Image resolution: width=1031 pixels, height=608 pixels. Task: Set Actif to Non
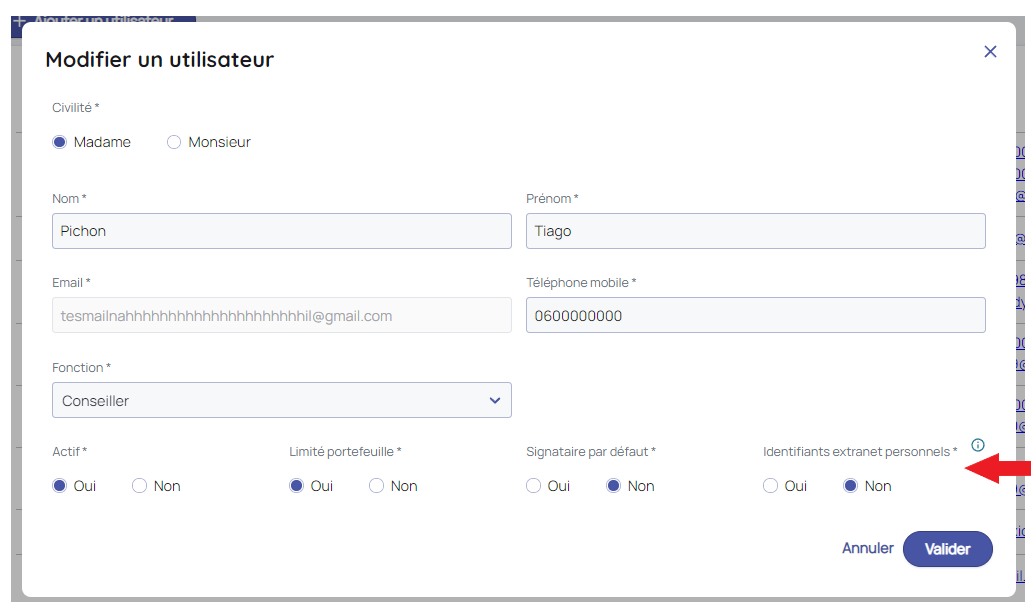[x=140, y=486]
